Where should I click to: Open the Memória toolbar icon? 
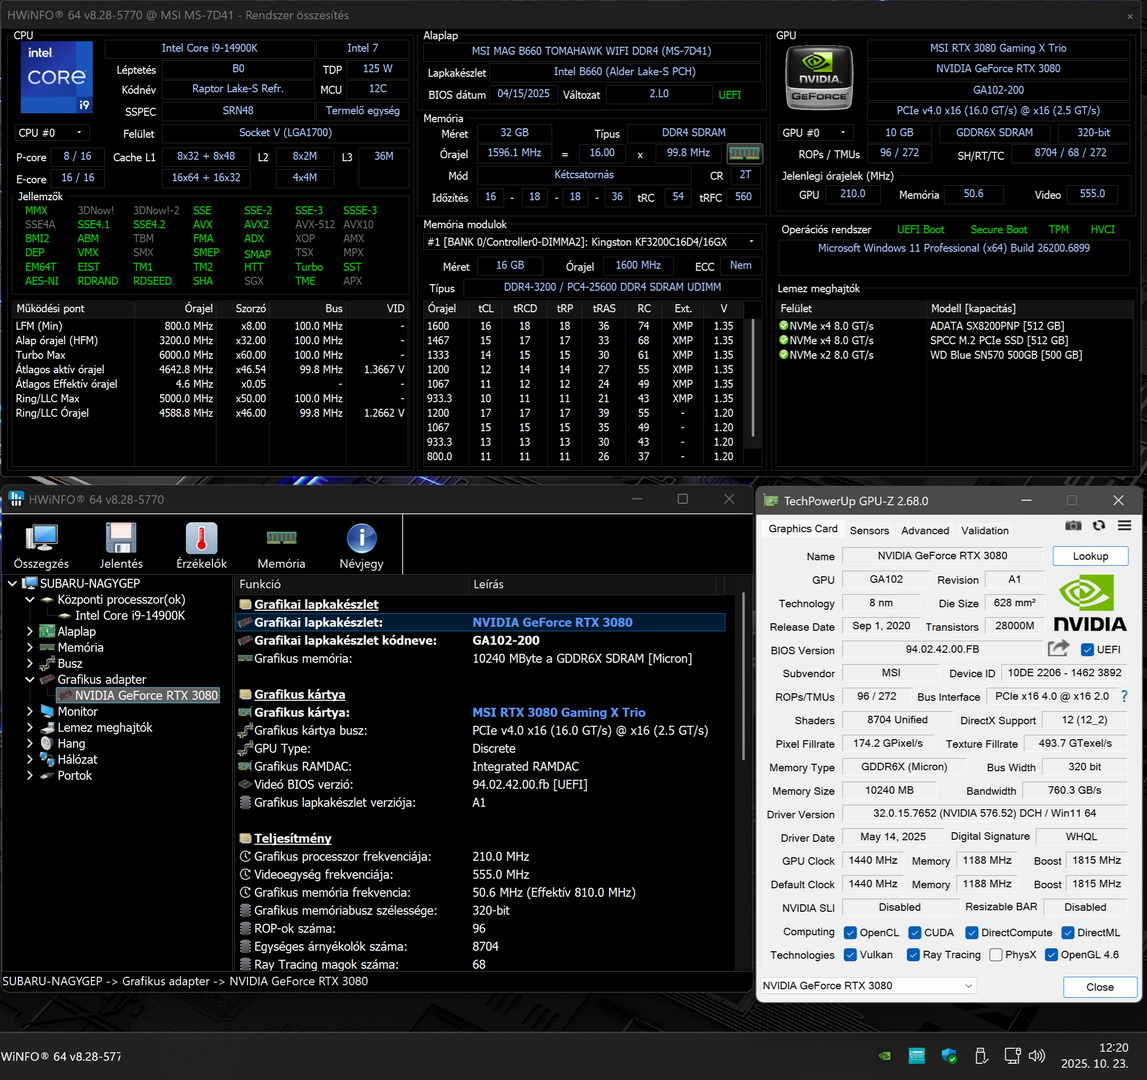tap(281, 546)
